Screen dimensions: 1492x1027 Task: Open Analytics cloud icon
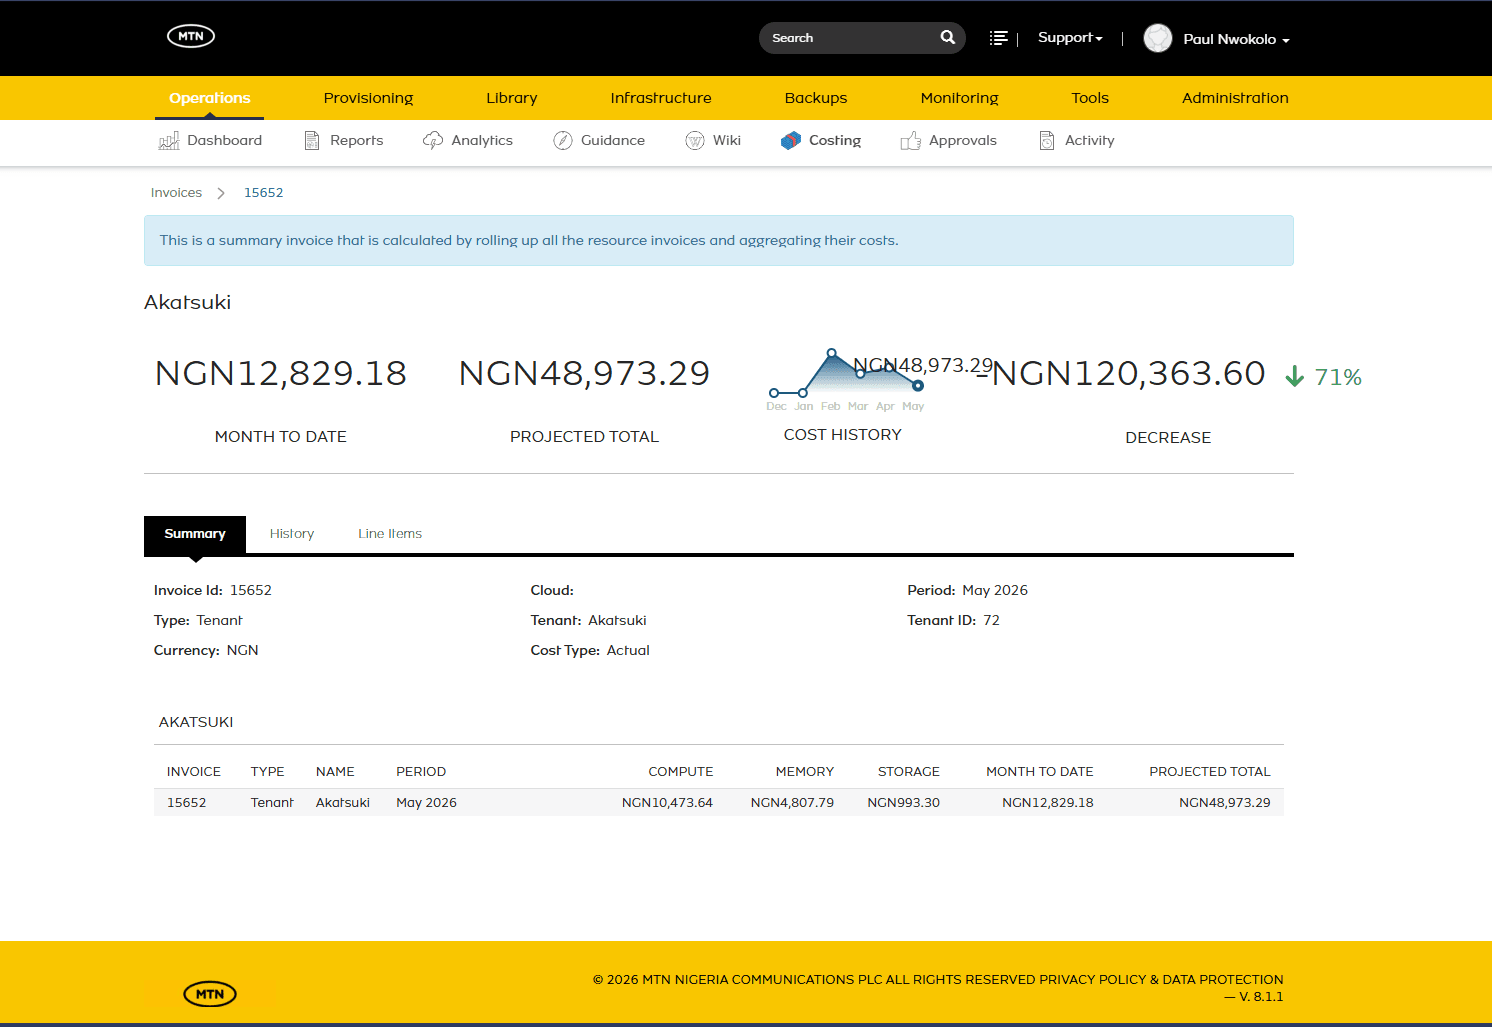(x=433, y=141)
